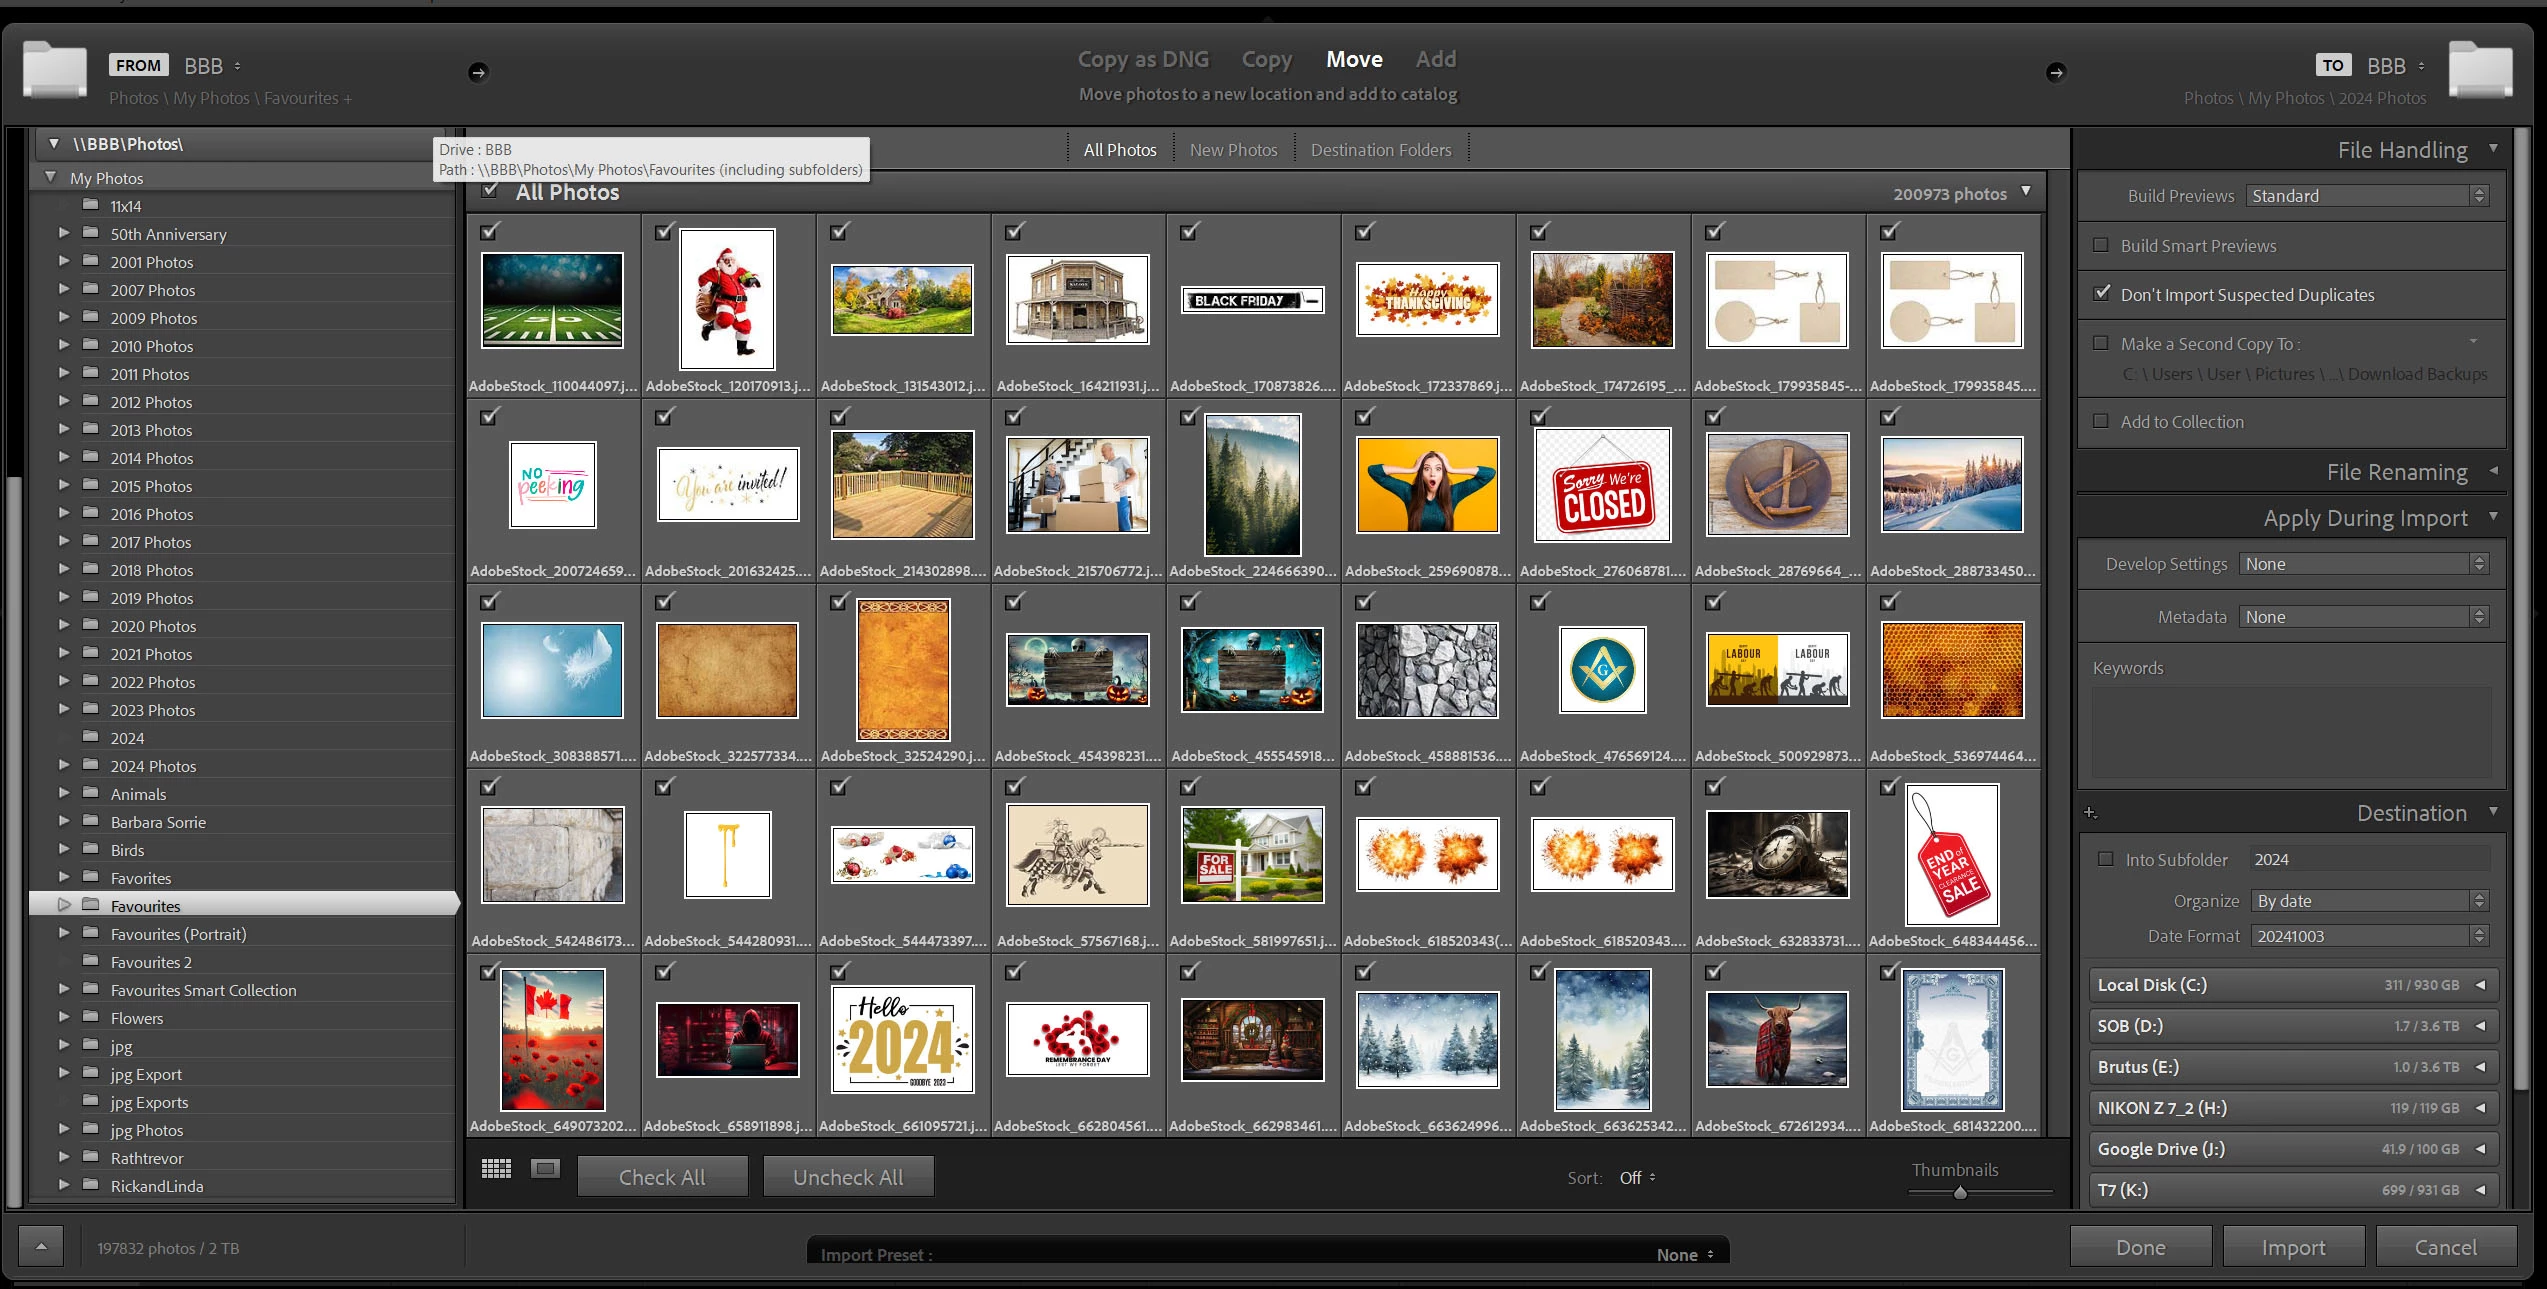Adjust the Thumbnails size slider
This screenshot has height=1289, width=2547.
tap(1960, 1192)
